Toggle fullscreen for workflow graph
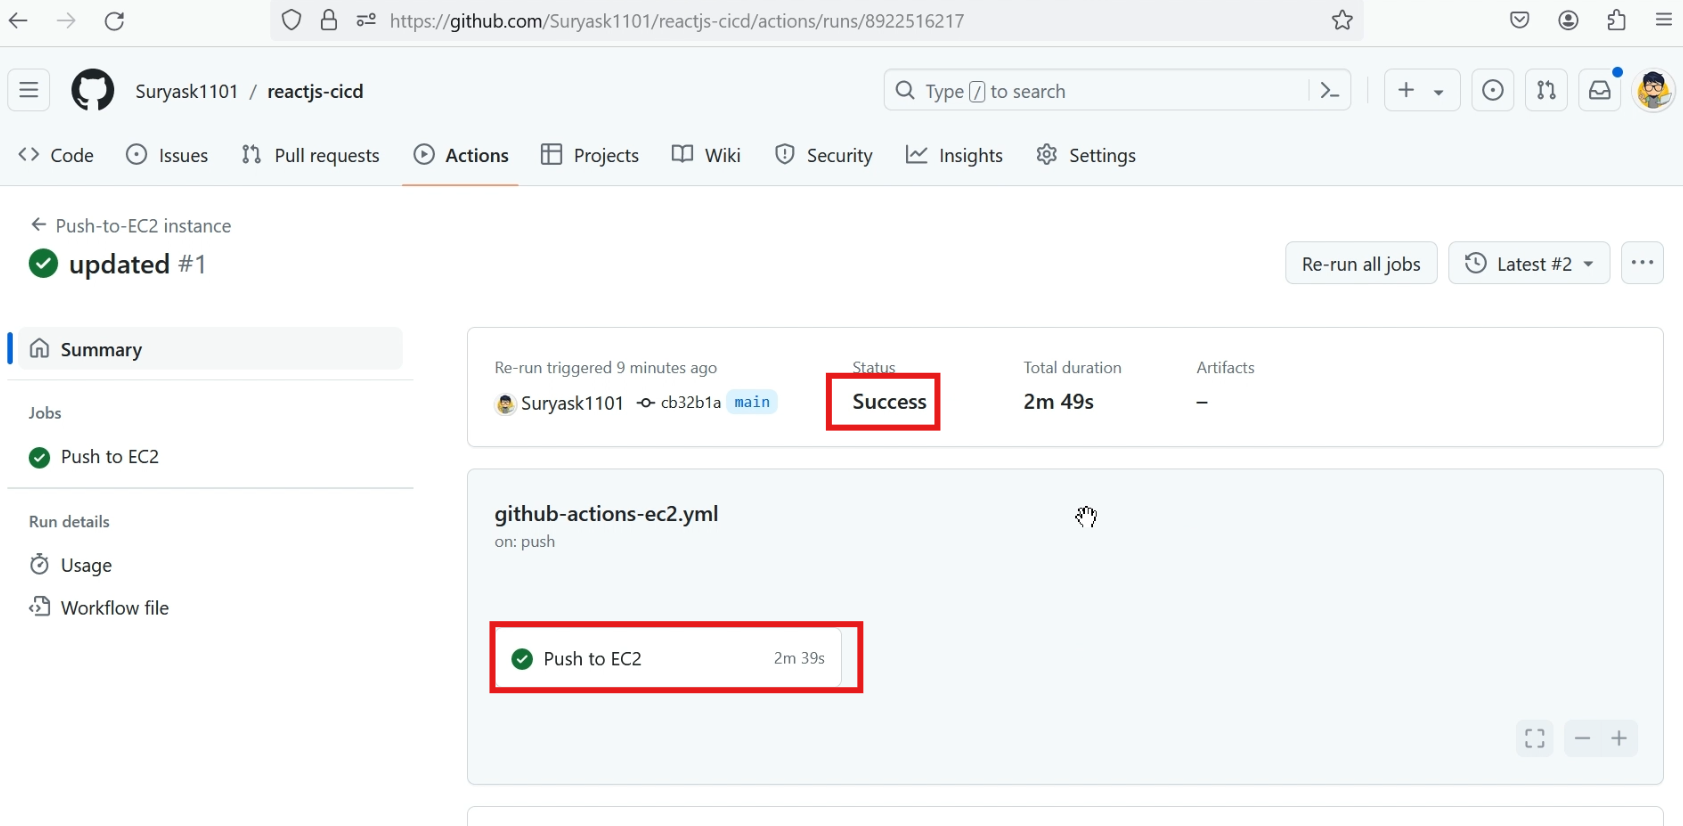Screen dimensions: 1683x826 1535,739
